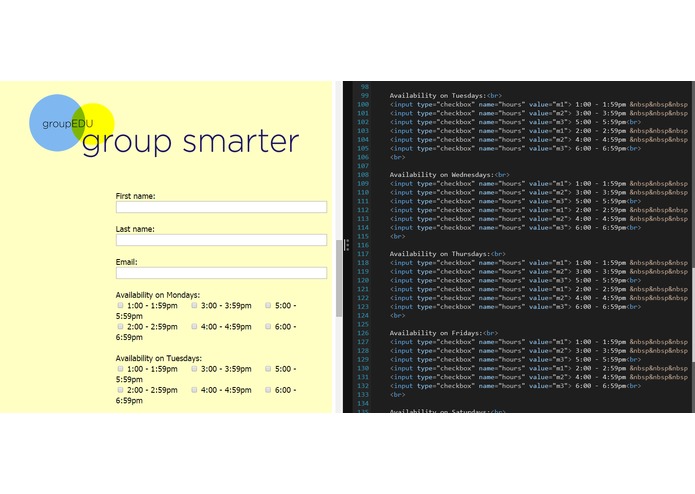
Task: Check Tuesdays 4:00 - 4:59pm checkbox in form
Action: (194, 390)
